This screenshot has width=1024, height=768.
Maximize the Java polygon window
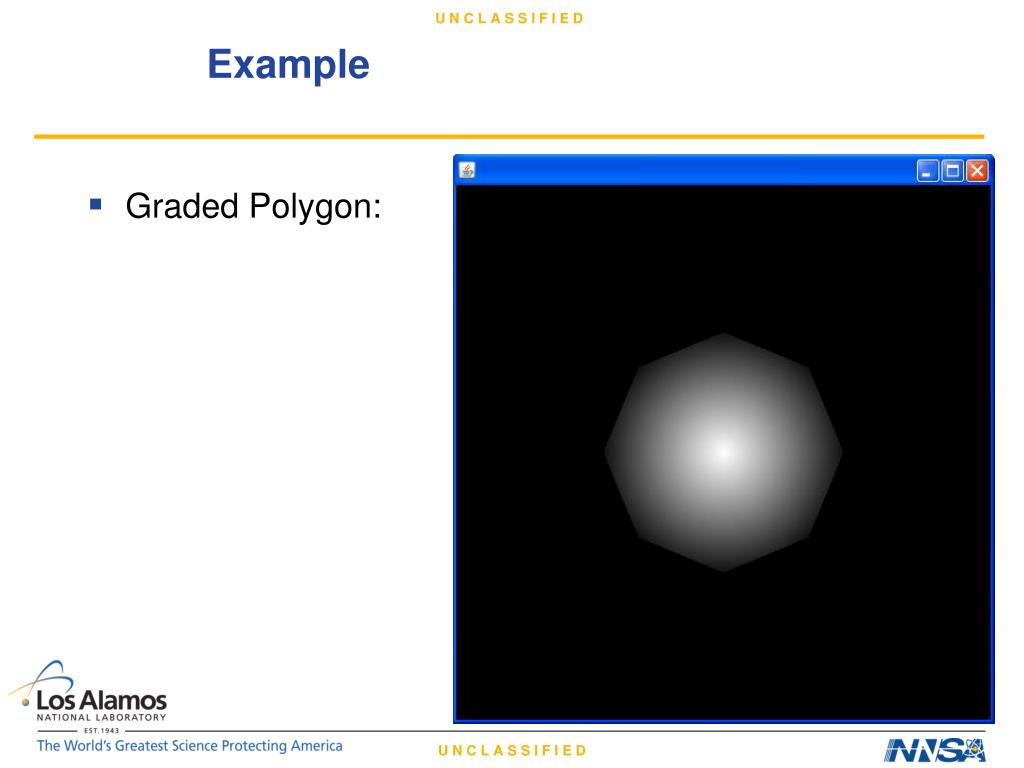(x=952, y=171)
